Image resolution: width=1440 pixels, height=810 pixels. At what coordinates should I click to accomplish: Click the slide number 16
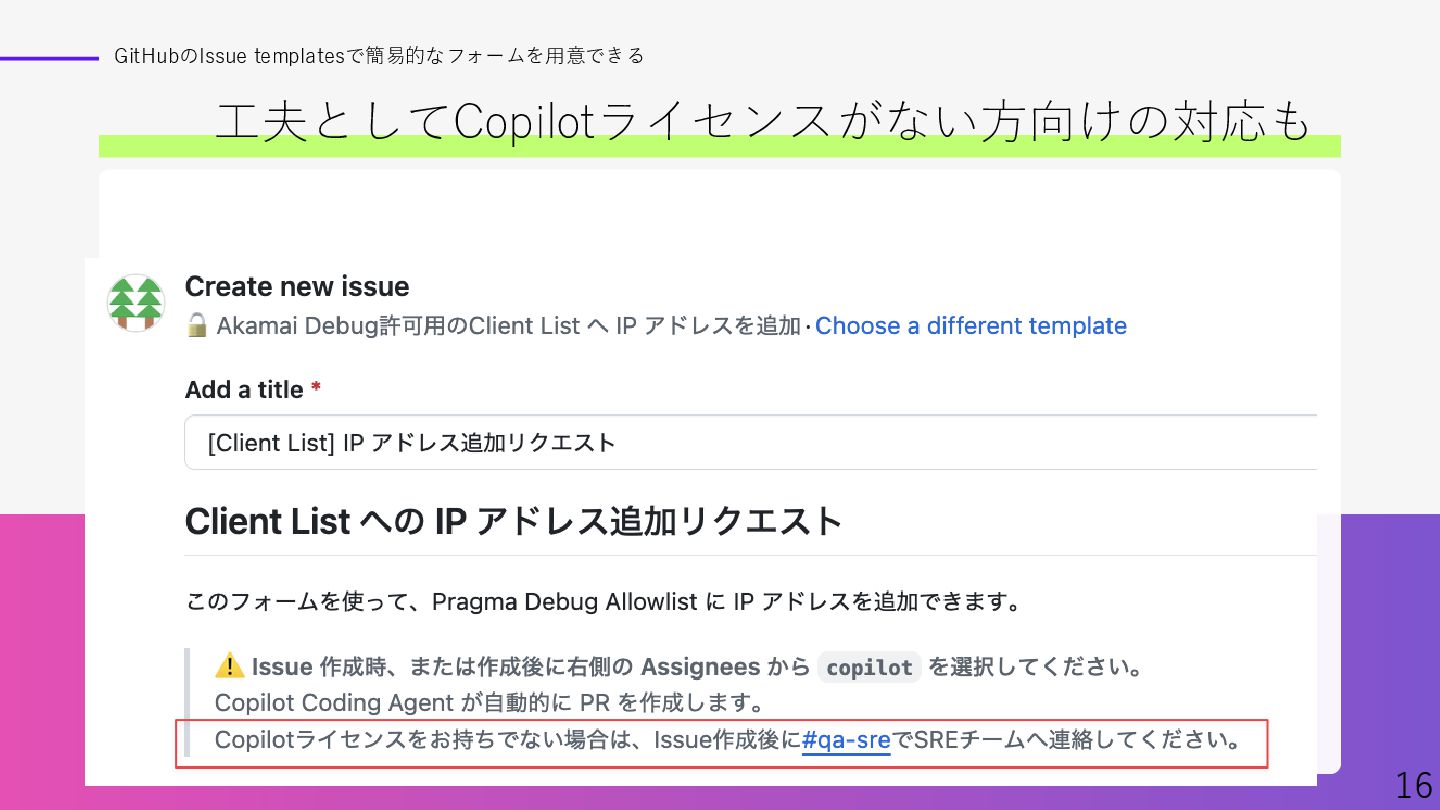(1413, 786)
